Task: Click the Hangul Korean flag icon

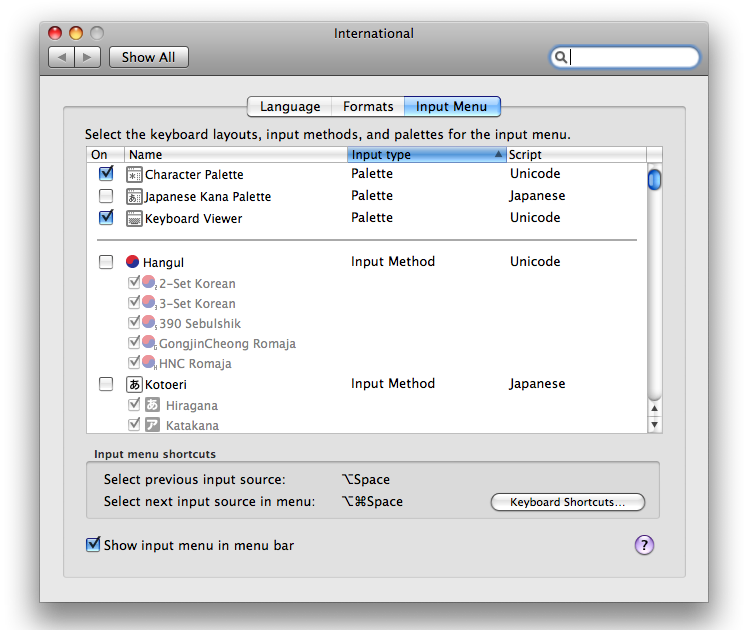Action: coord(133,261)
